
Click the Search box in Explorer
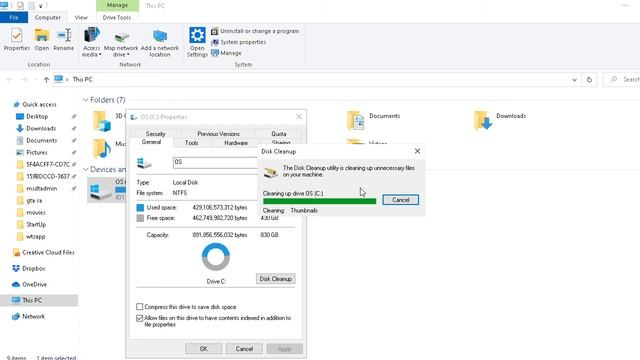pos(622,80)
